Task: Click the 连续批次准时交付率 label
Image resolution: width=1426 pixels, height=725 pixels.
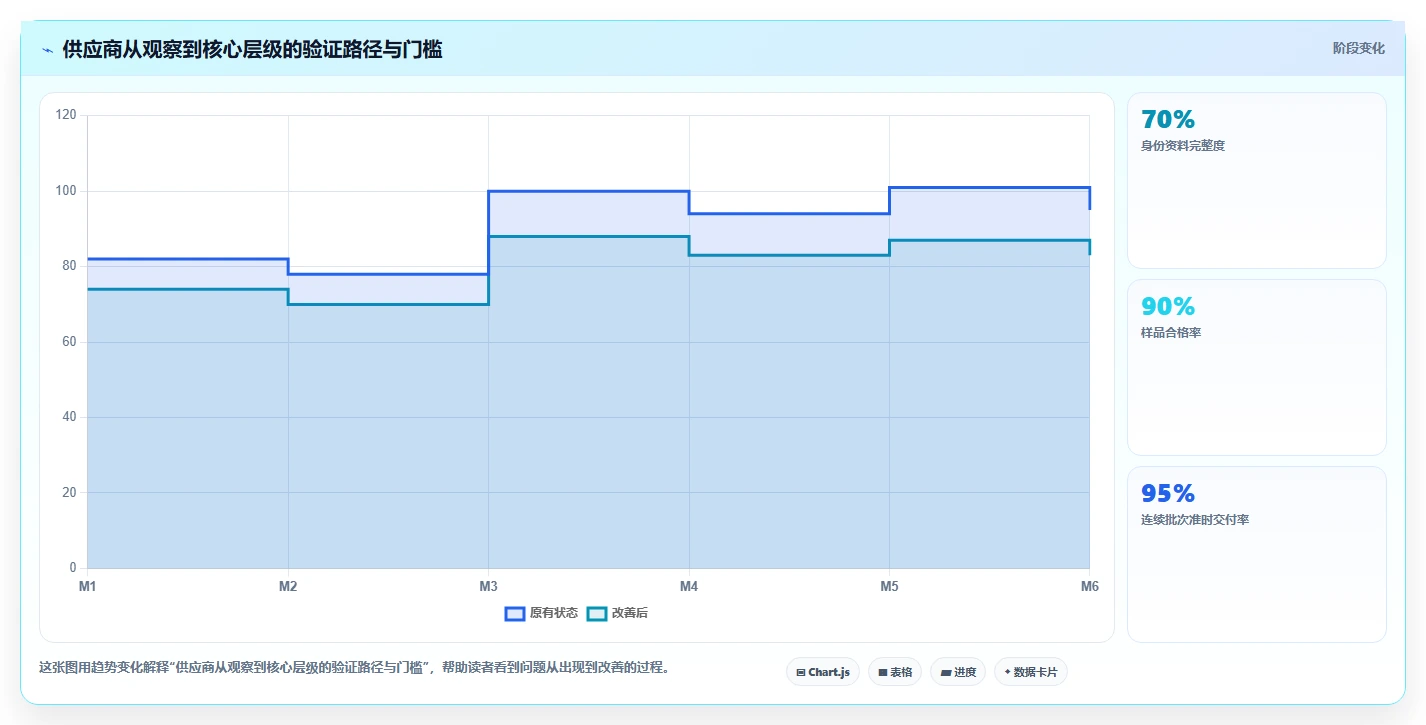Action: pyautogui.click(x=1195, y=520)
